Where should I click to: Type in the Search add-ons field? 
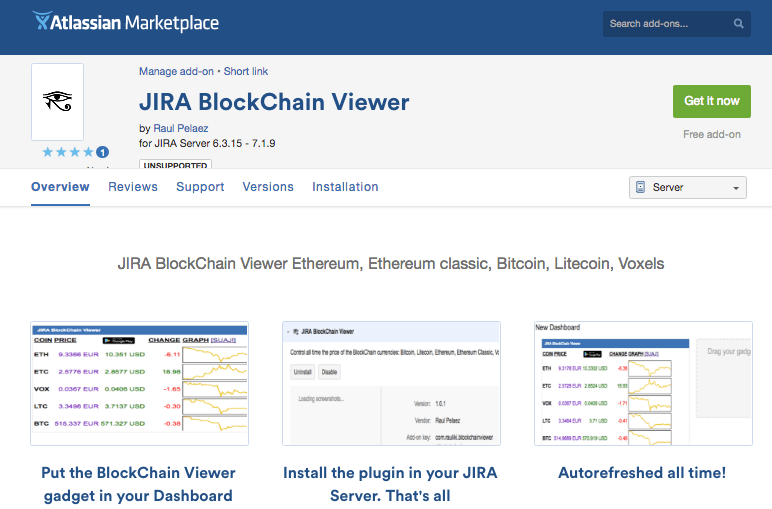pos(666,24)
